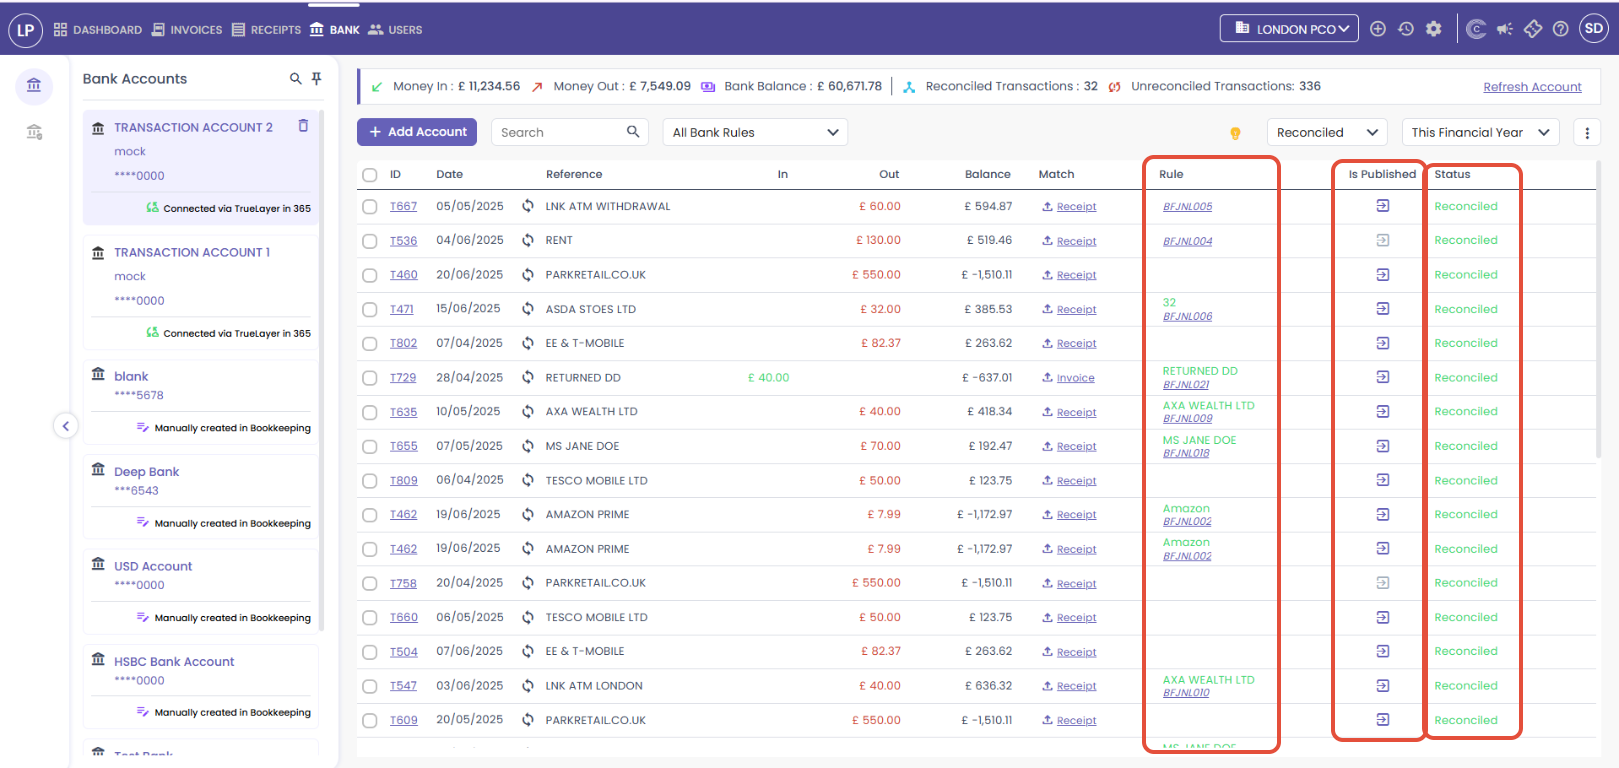Open the LONDON PCO company dropdown

1289,29
